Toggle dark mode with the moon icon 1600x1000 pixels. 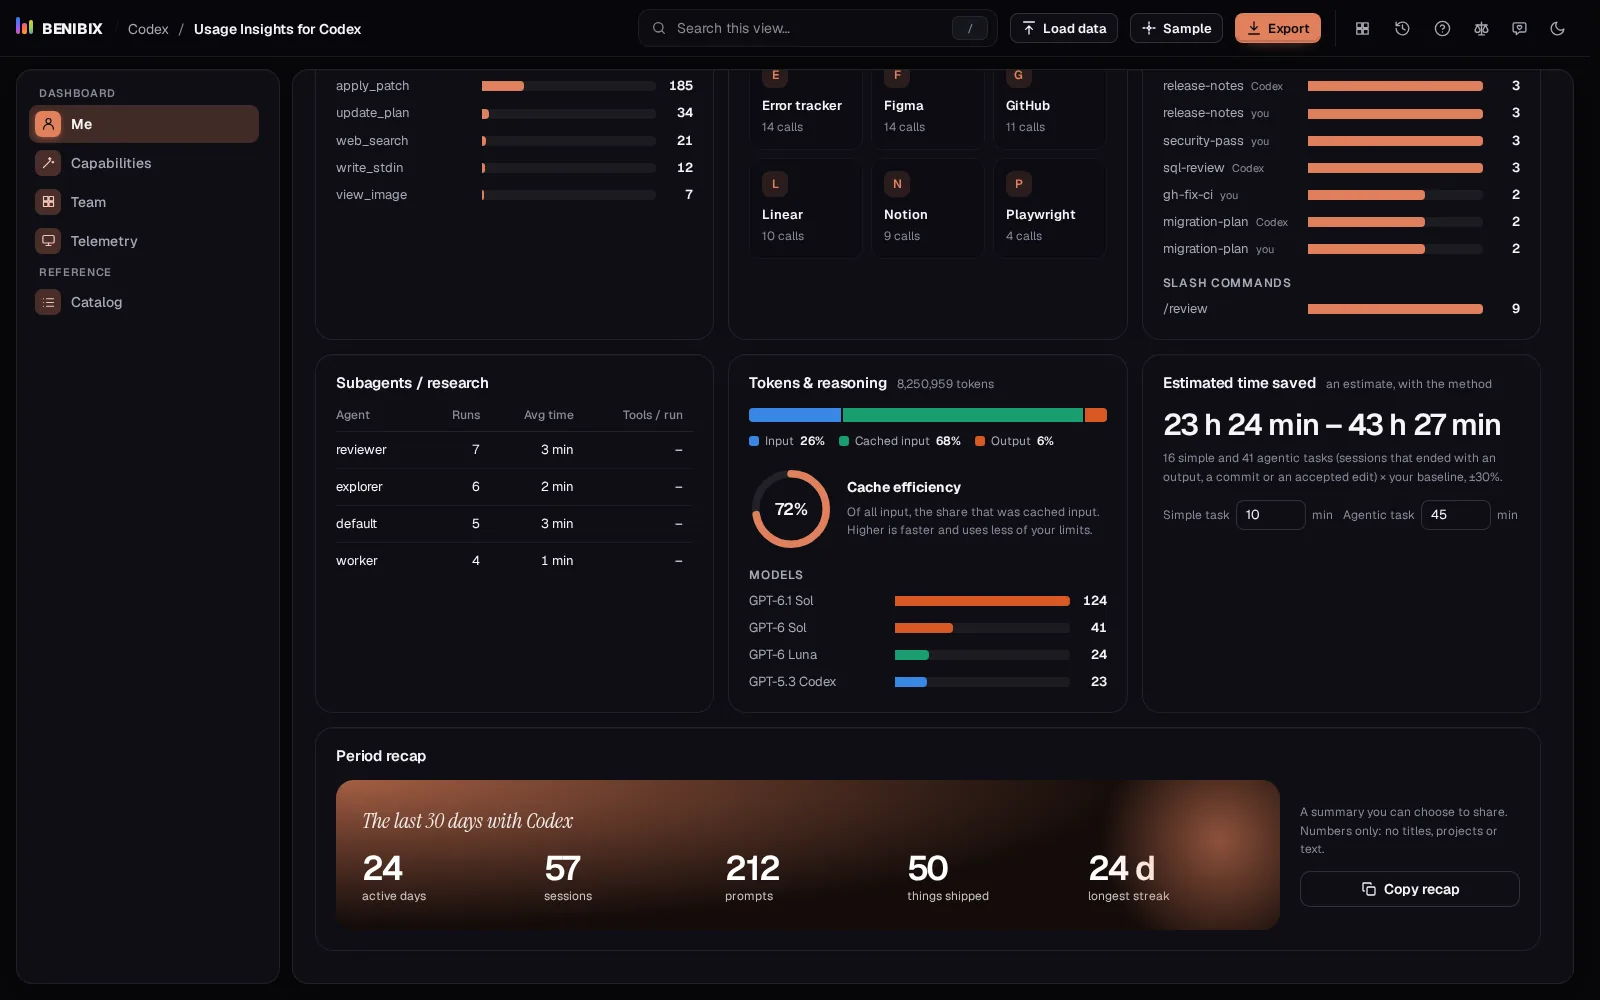pos(1557,28)
